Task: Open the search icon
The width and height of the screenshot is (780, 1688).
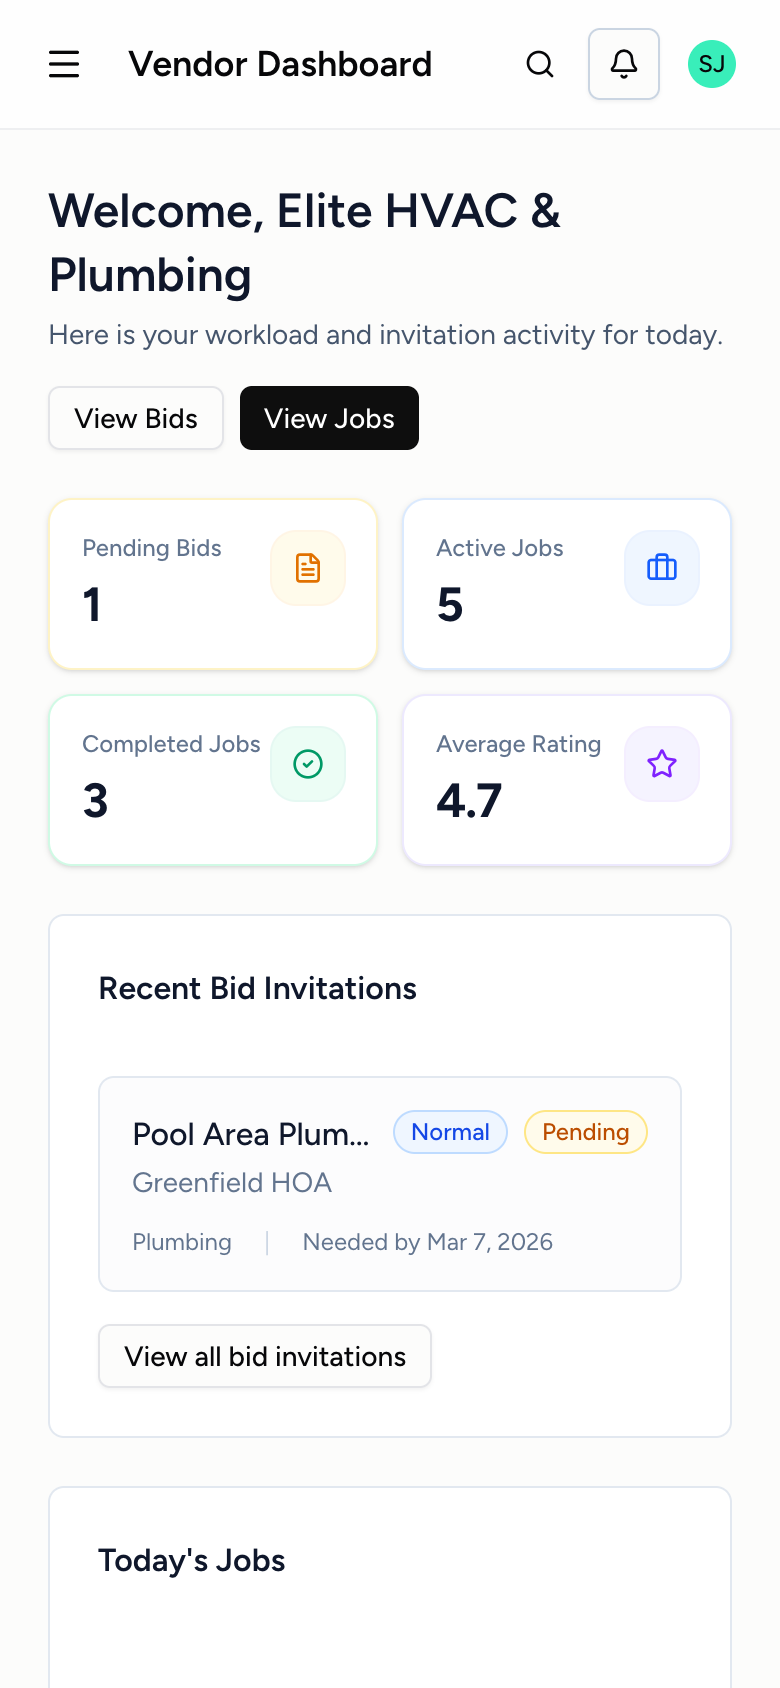Action: pyautogui.click(x=540, y=63)
